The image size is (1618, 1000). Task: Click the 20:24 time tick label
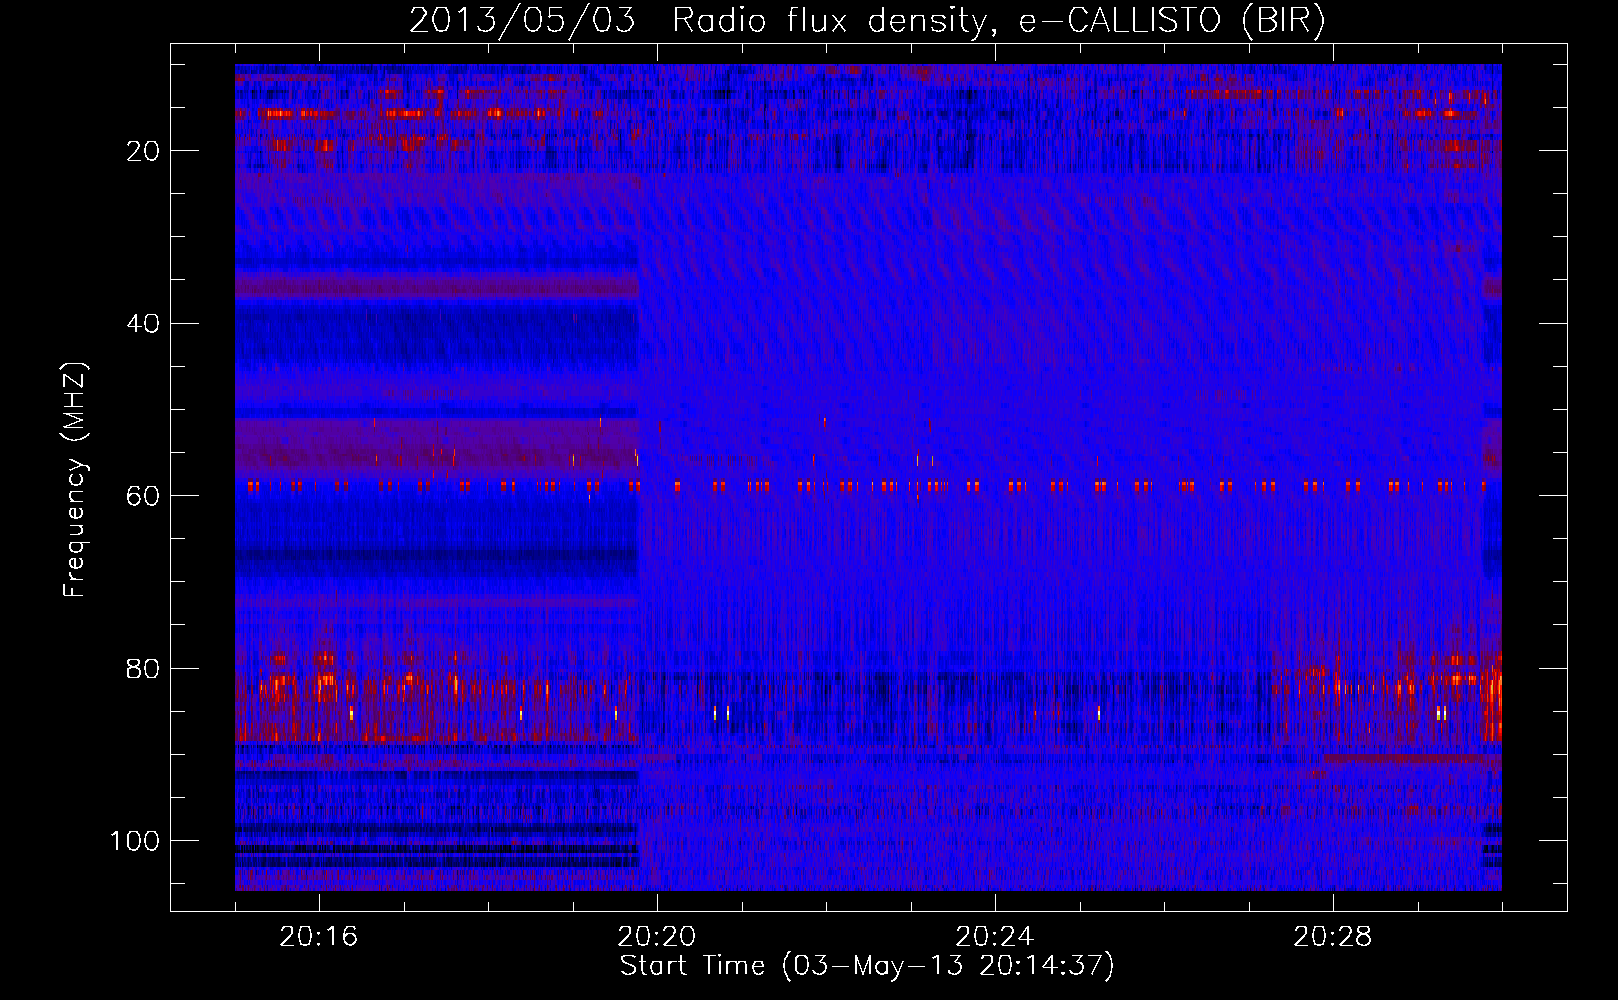click(x=994, y=937)
